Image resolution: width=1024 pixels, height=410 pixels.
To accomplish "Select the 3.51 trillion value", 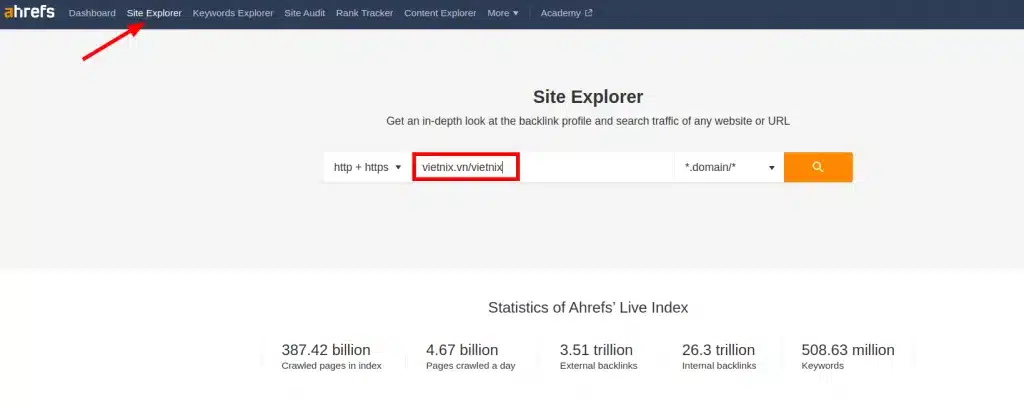I will coord(596,350).
